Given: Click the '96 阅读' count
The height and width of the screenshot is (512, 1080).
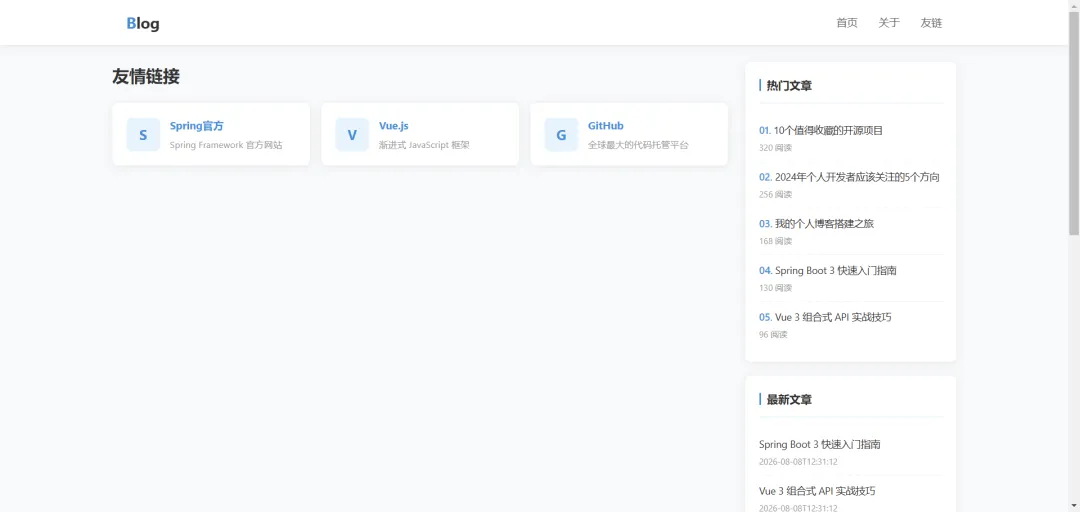Looking at the screenshot, I should tap(773, 335).
